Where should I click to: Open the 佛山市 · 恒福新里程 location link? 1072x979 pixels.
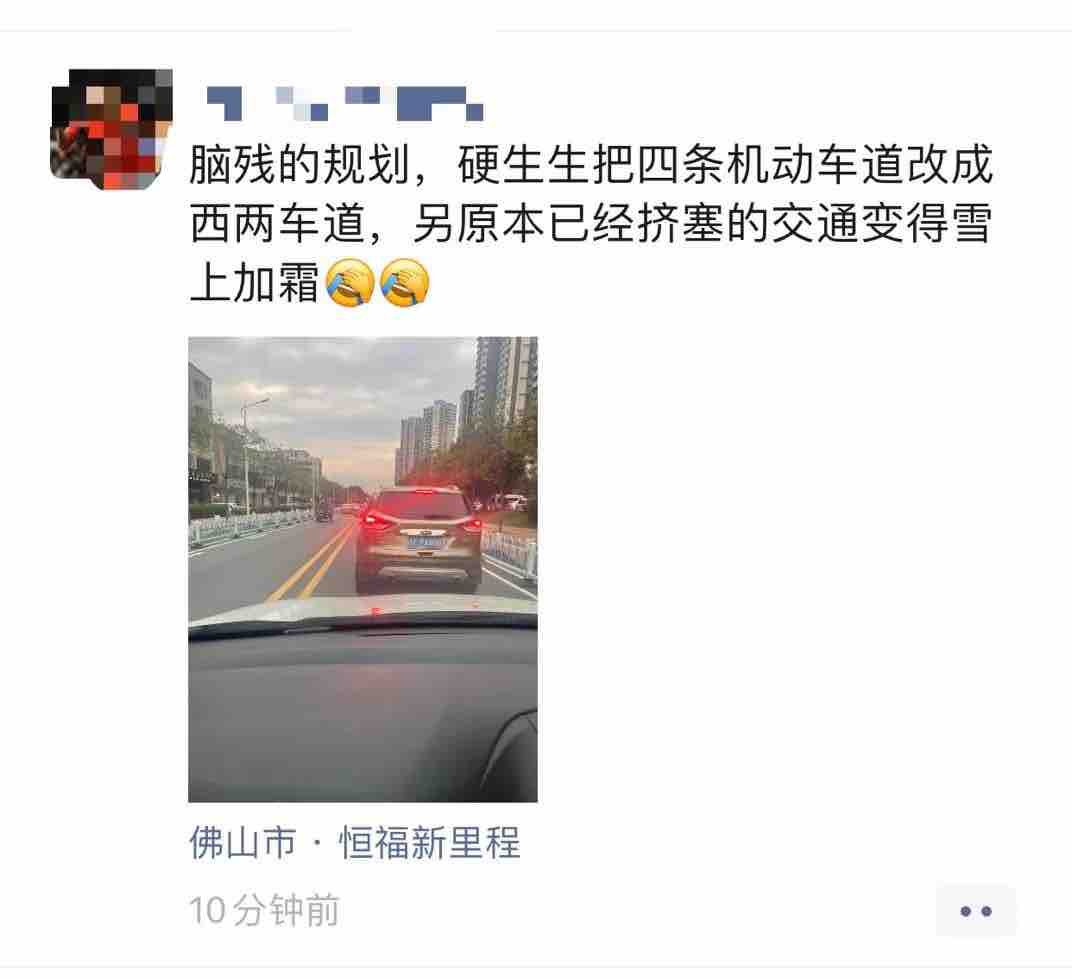pos(355,842)
